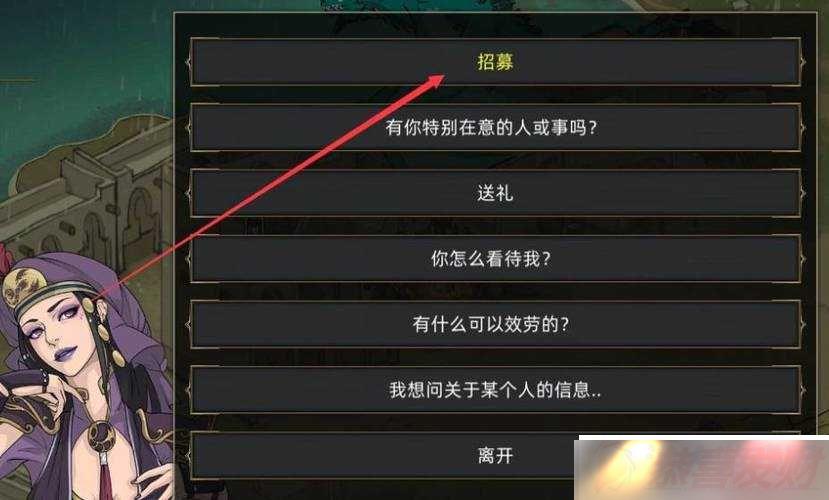Ask 你怎么看待我? in the dialogue list
829x500 pixels.
coord(495,258)
